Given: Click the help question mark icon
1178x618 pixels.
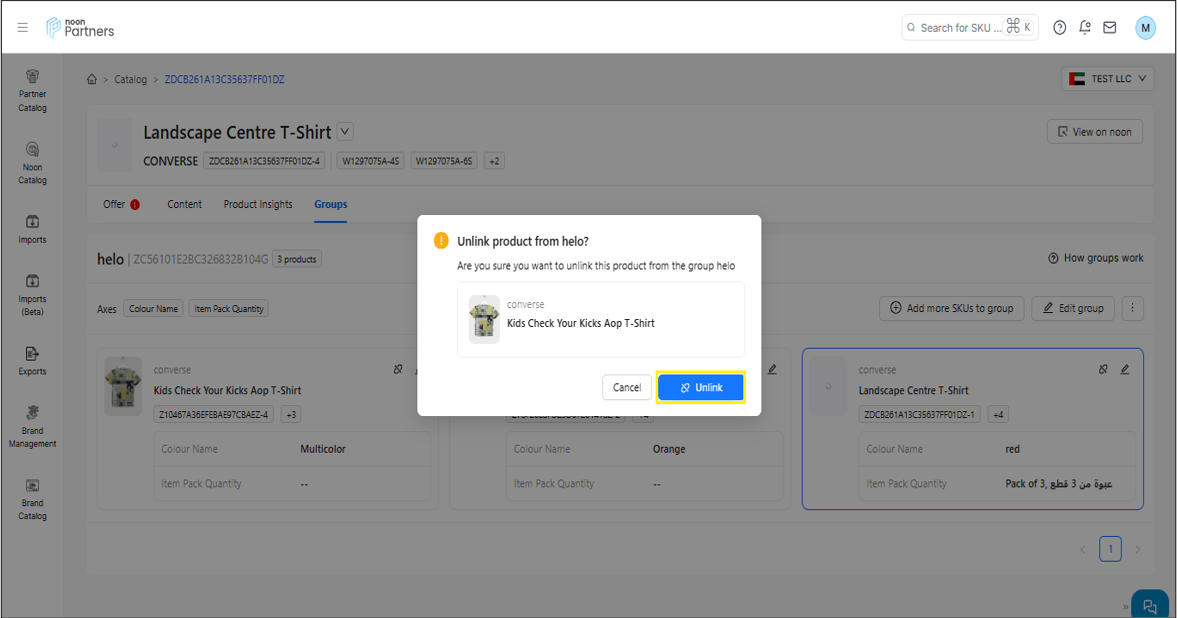Looking at the screenshot, I should pyautogui.click(x=1060, y=28).
